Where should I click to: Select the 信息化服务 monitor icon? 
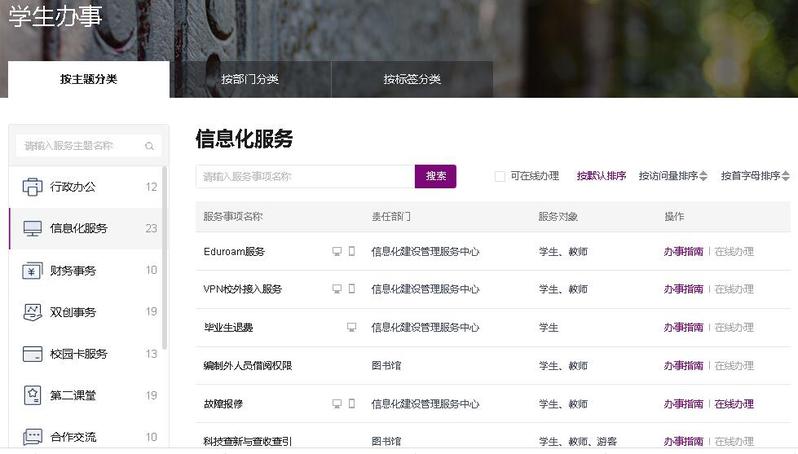point(32,229)
